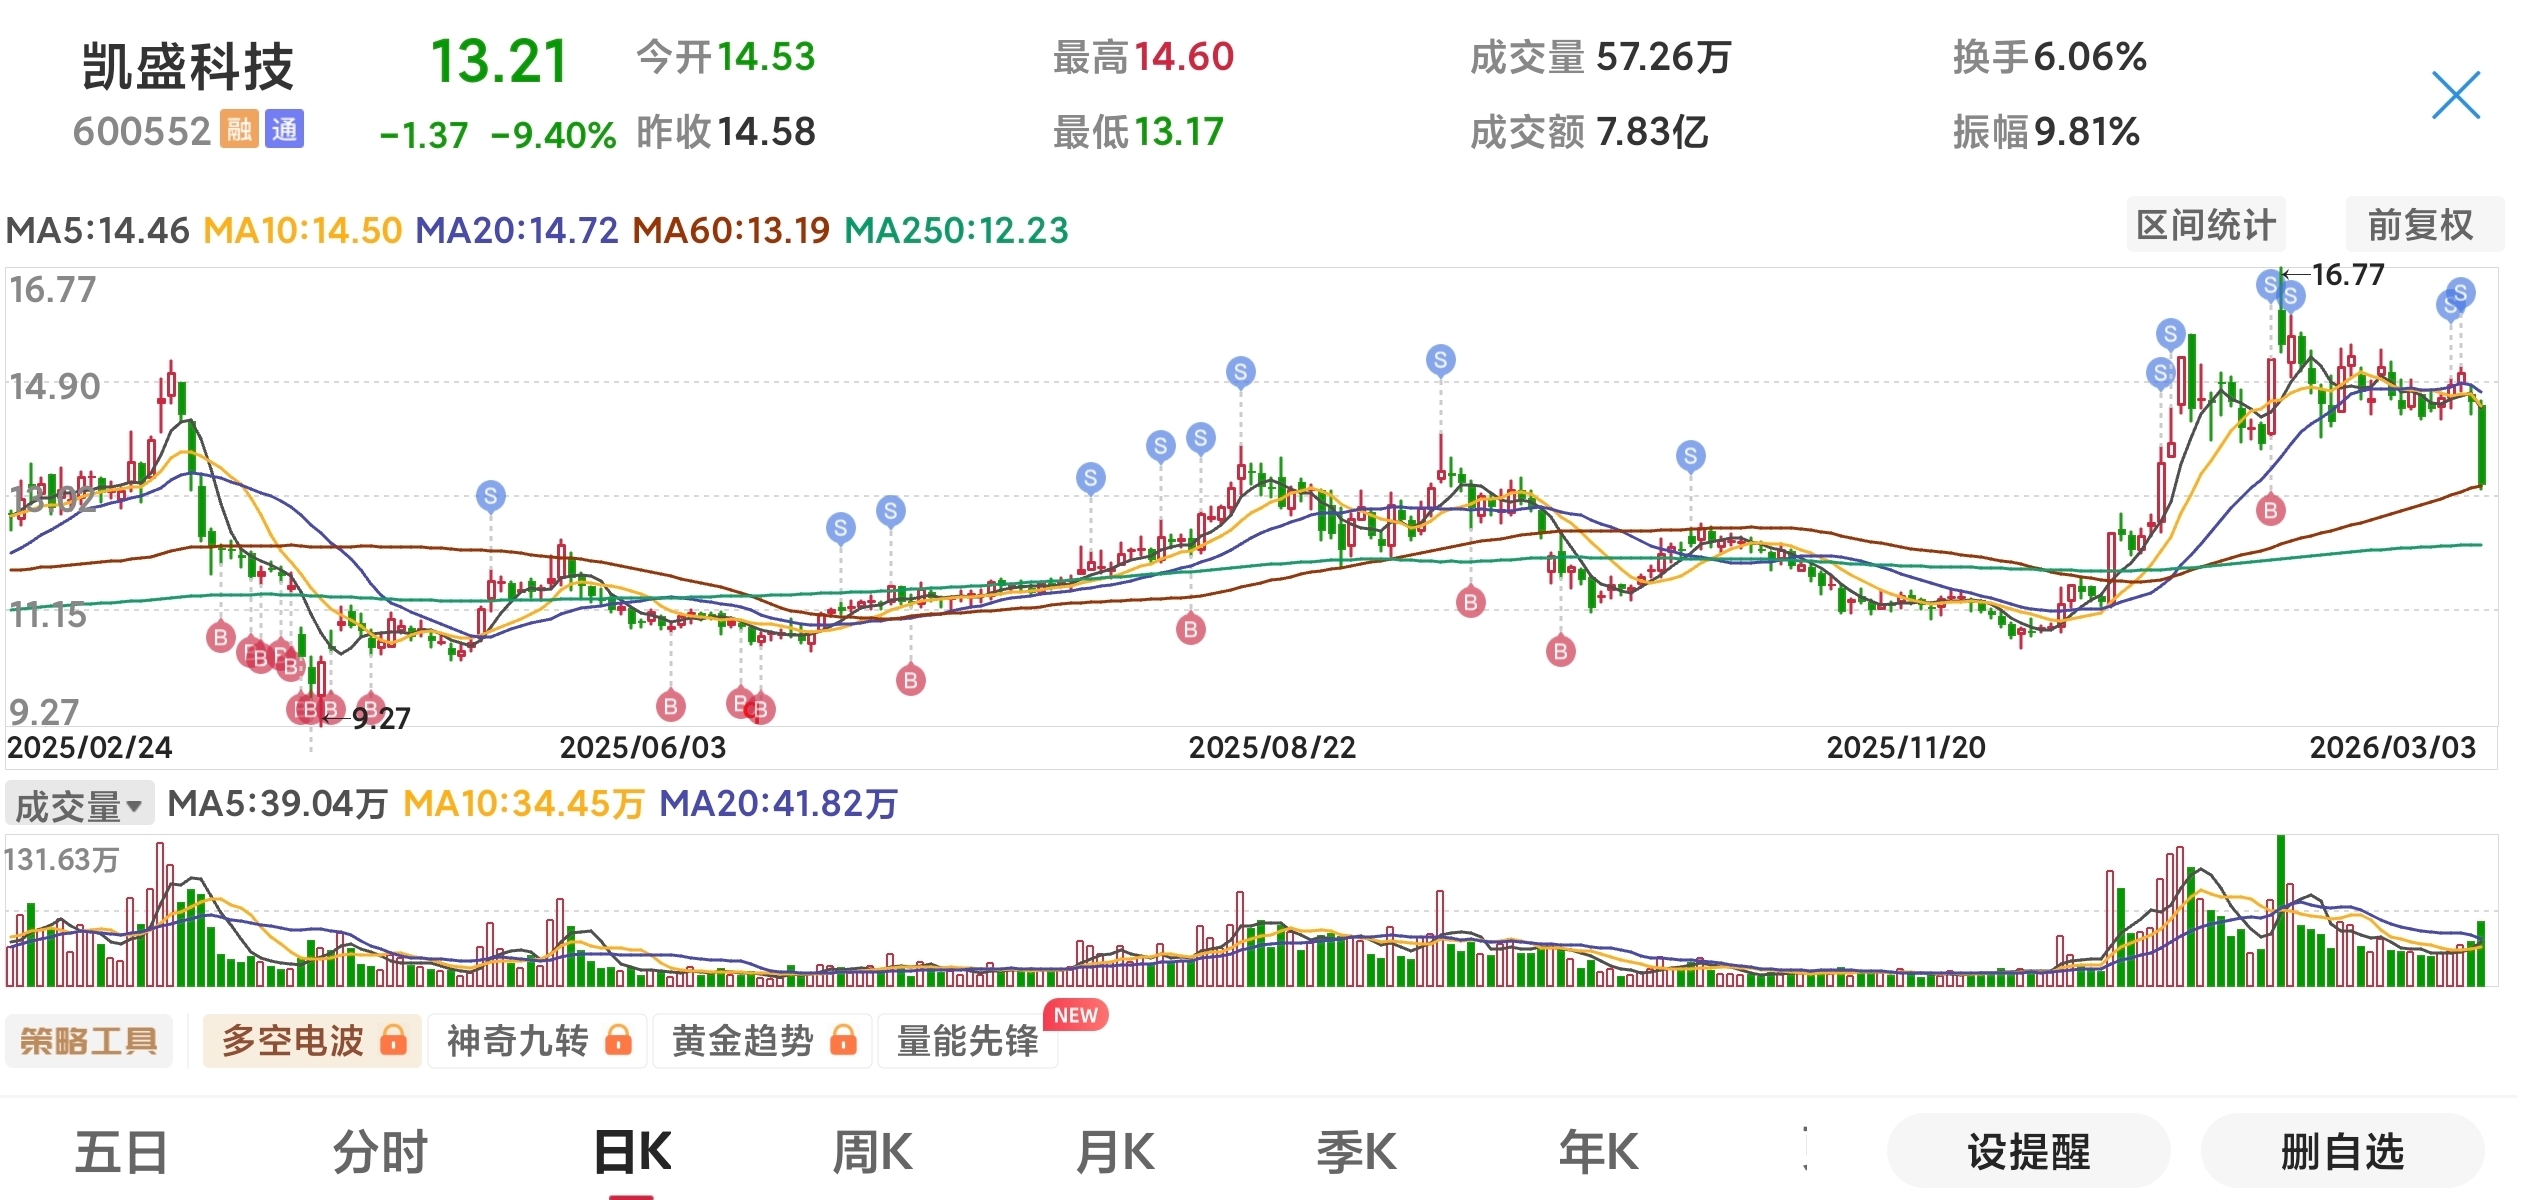Viewport: 2529px width, 1200px height.
Task: Close the chart with the X icon
Action: pyautogui.click(x=2455, y=96)
